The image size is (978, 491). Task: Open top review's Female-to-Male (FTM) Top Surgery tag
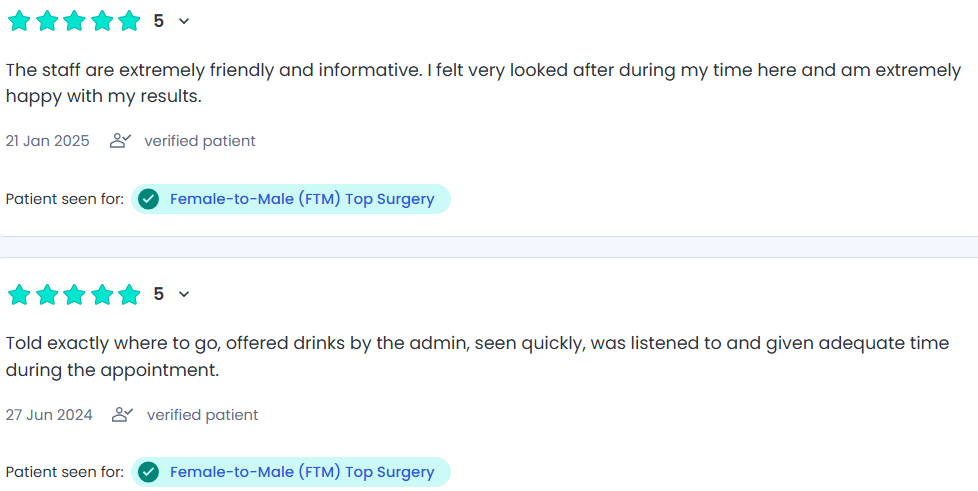click(x=301, y=199)
